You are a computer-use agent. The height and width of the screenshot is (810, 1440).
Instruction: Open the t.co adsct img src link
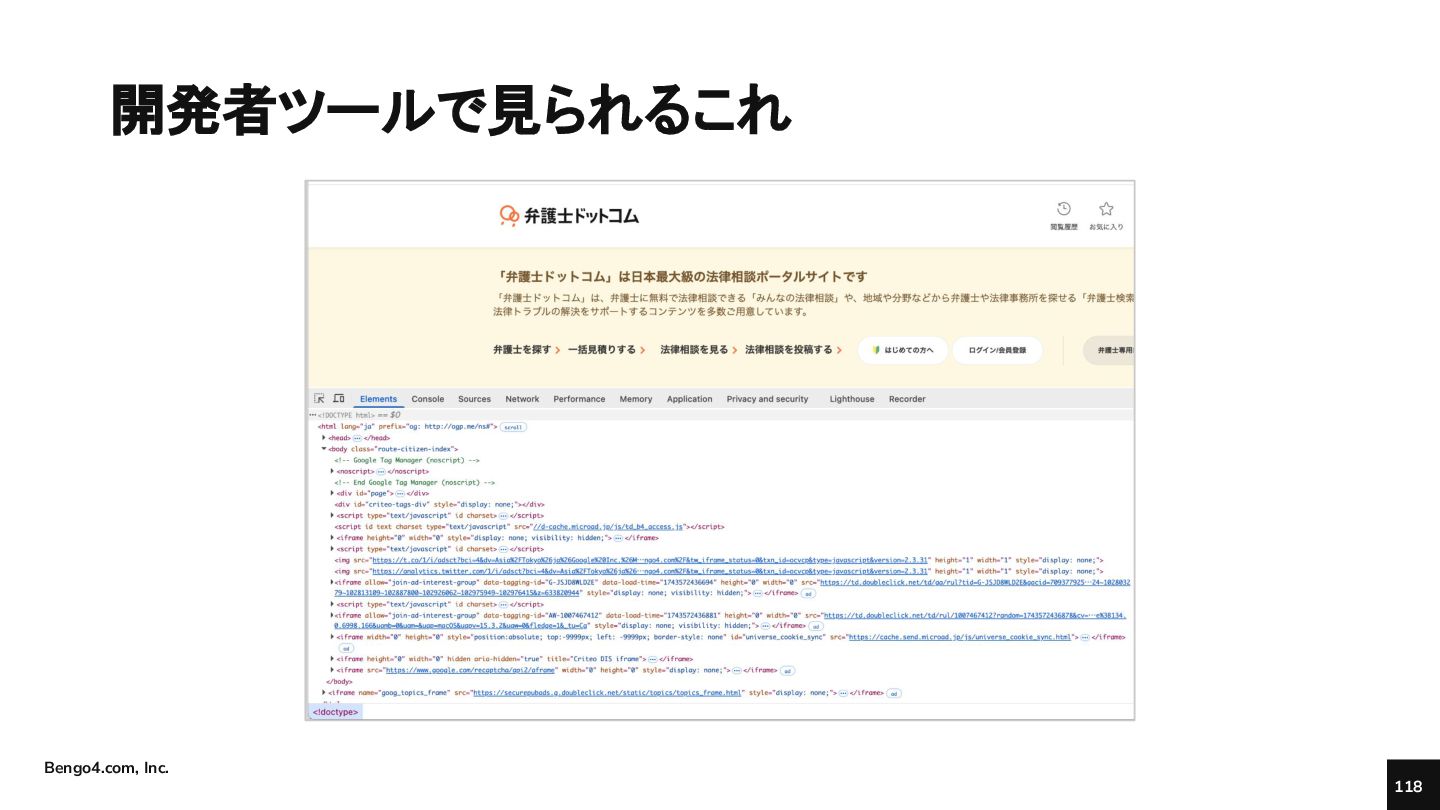click(651, 560)
